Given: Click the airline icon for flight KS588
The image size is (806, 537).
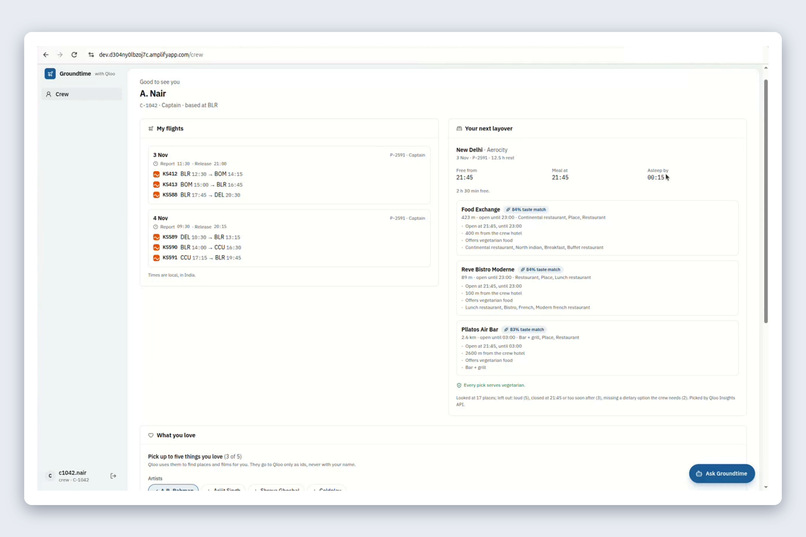Looking at the screenshot, I should coord(156,195).
